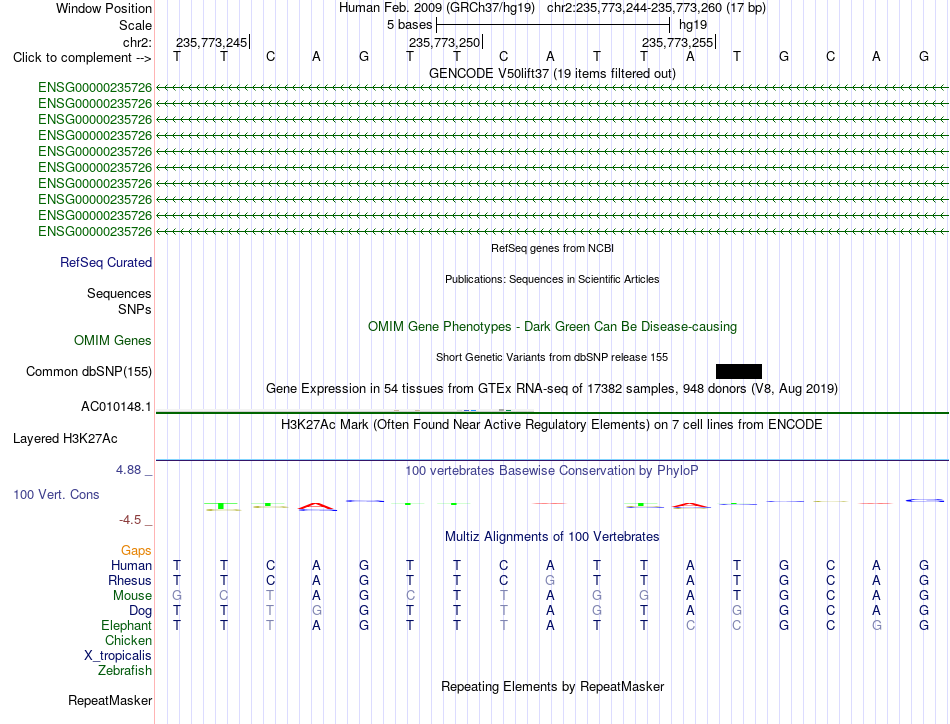Open the RepeatMasker track label
The height and width of the screenshot is (724, 950).
pyautogui.click(x=110, y=700)
